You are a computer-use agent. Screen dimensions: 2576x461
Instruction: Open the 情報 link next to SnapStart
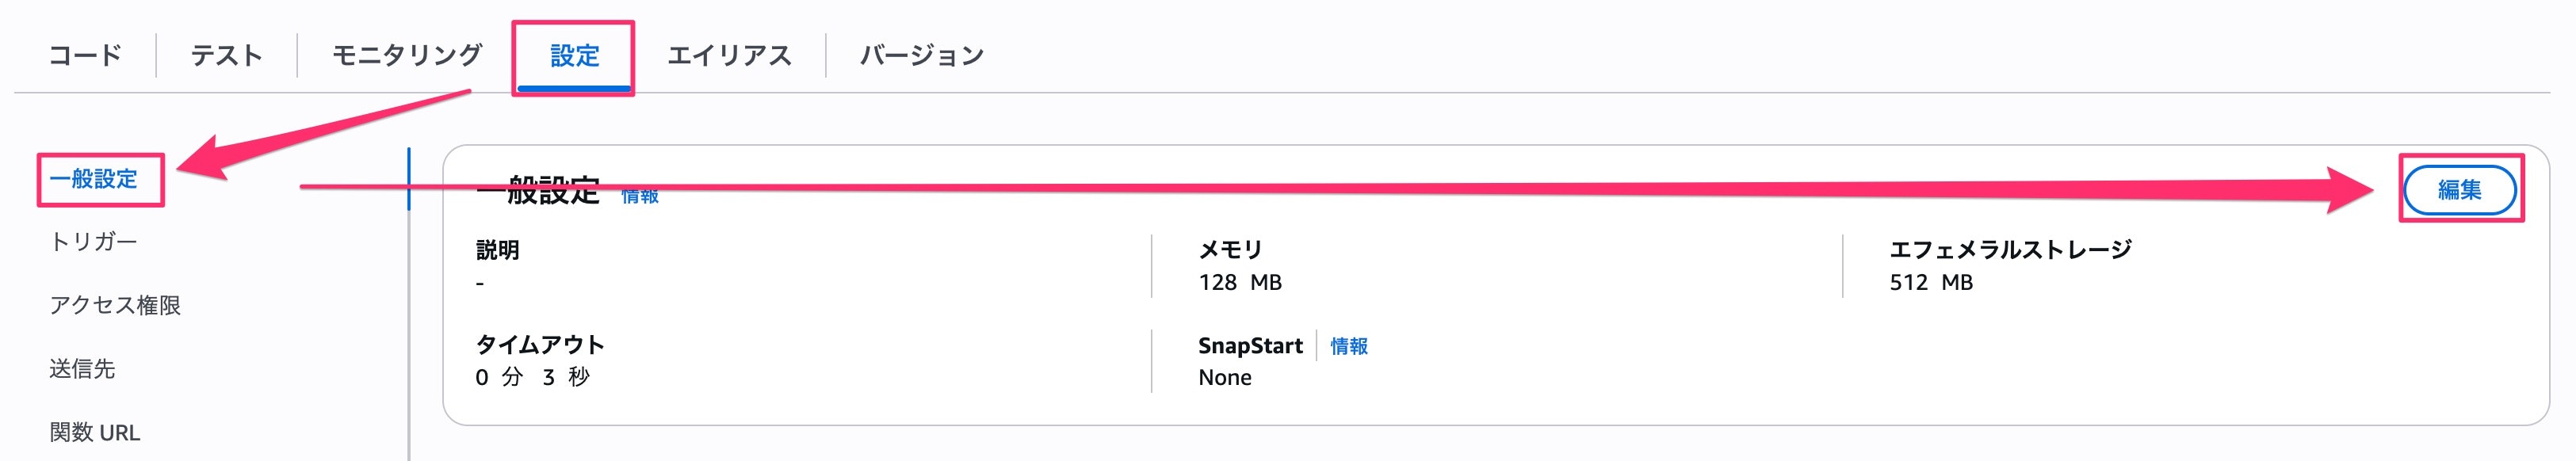click(1349, 347)
